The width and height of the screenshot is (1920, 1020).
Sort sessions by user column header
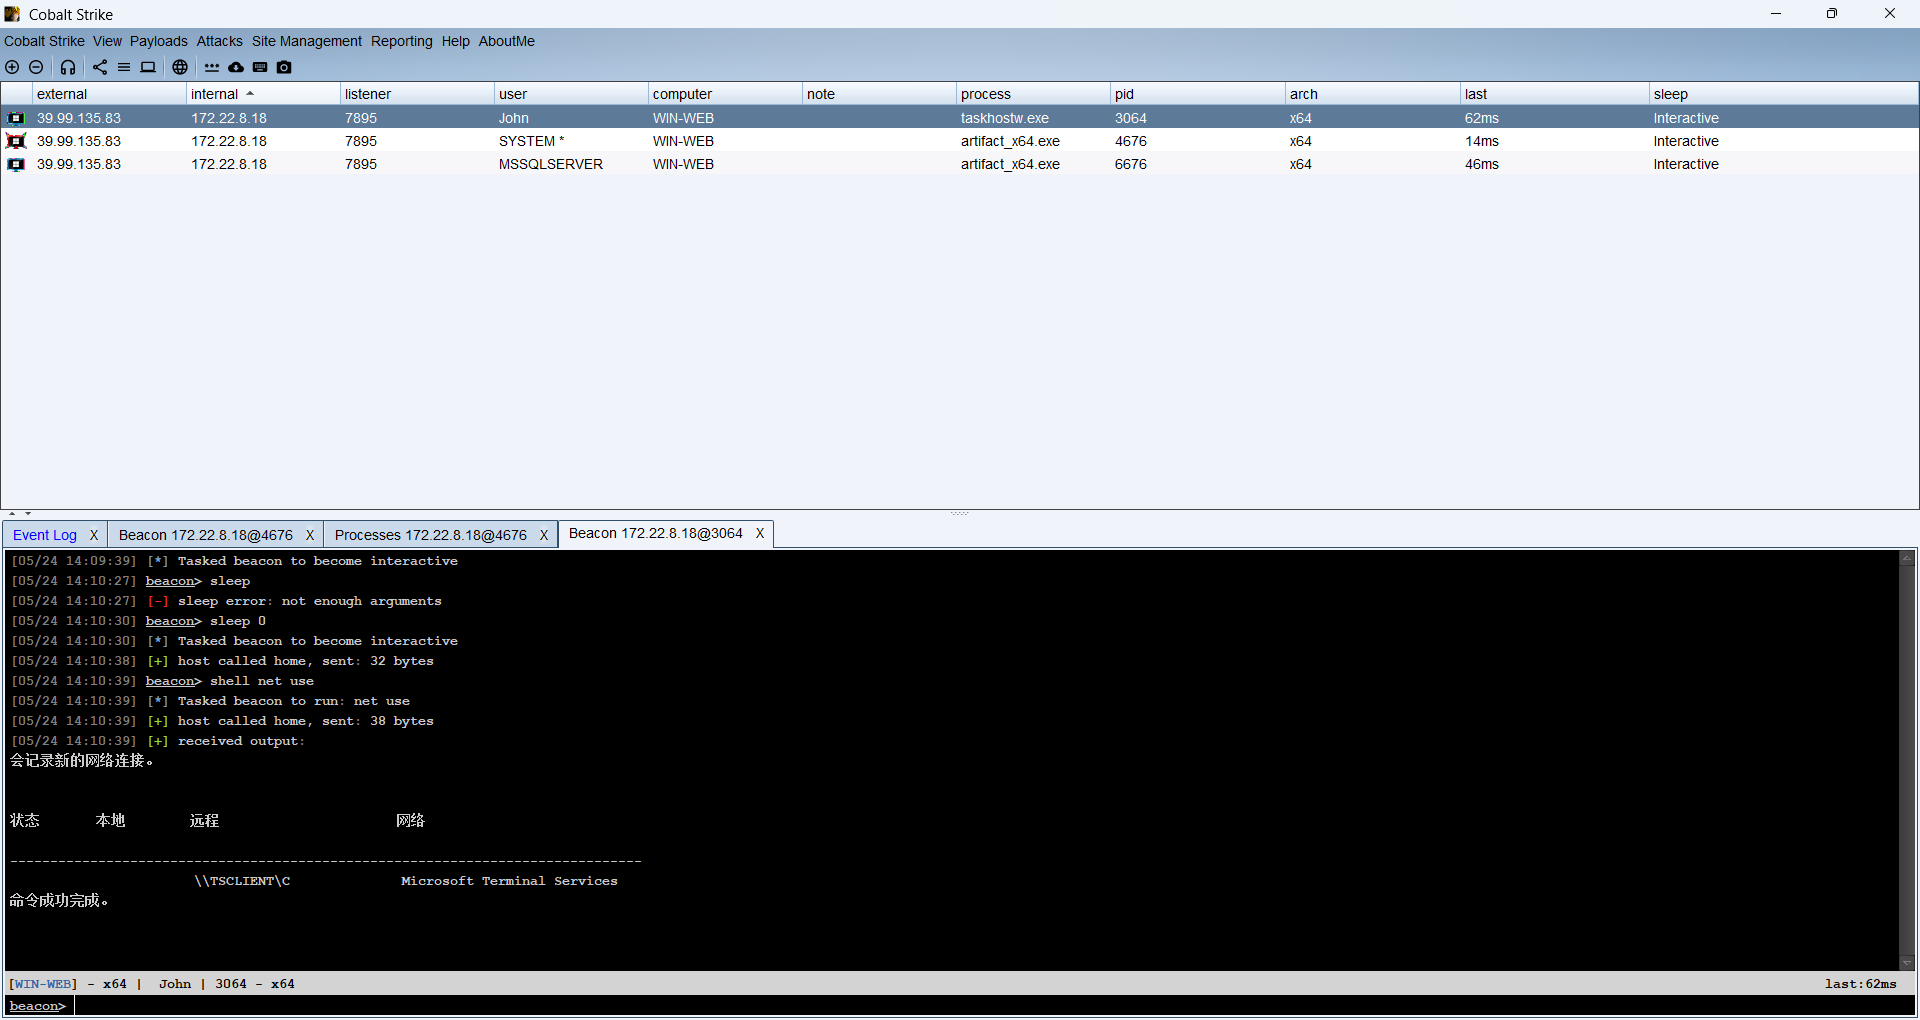point(571,94)
